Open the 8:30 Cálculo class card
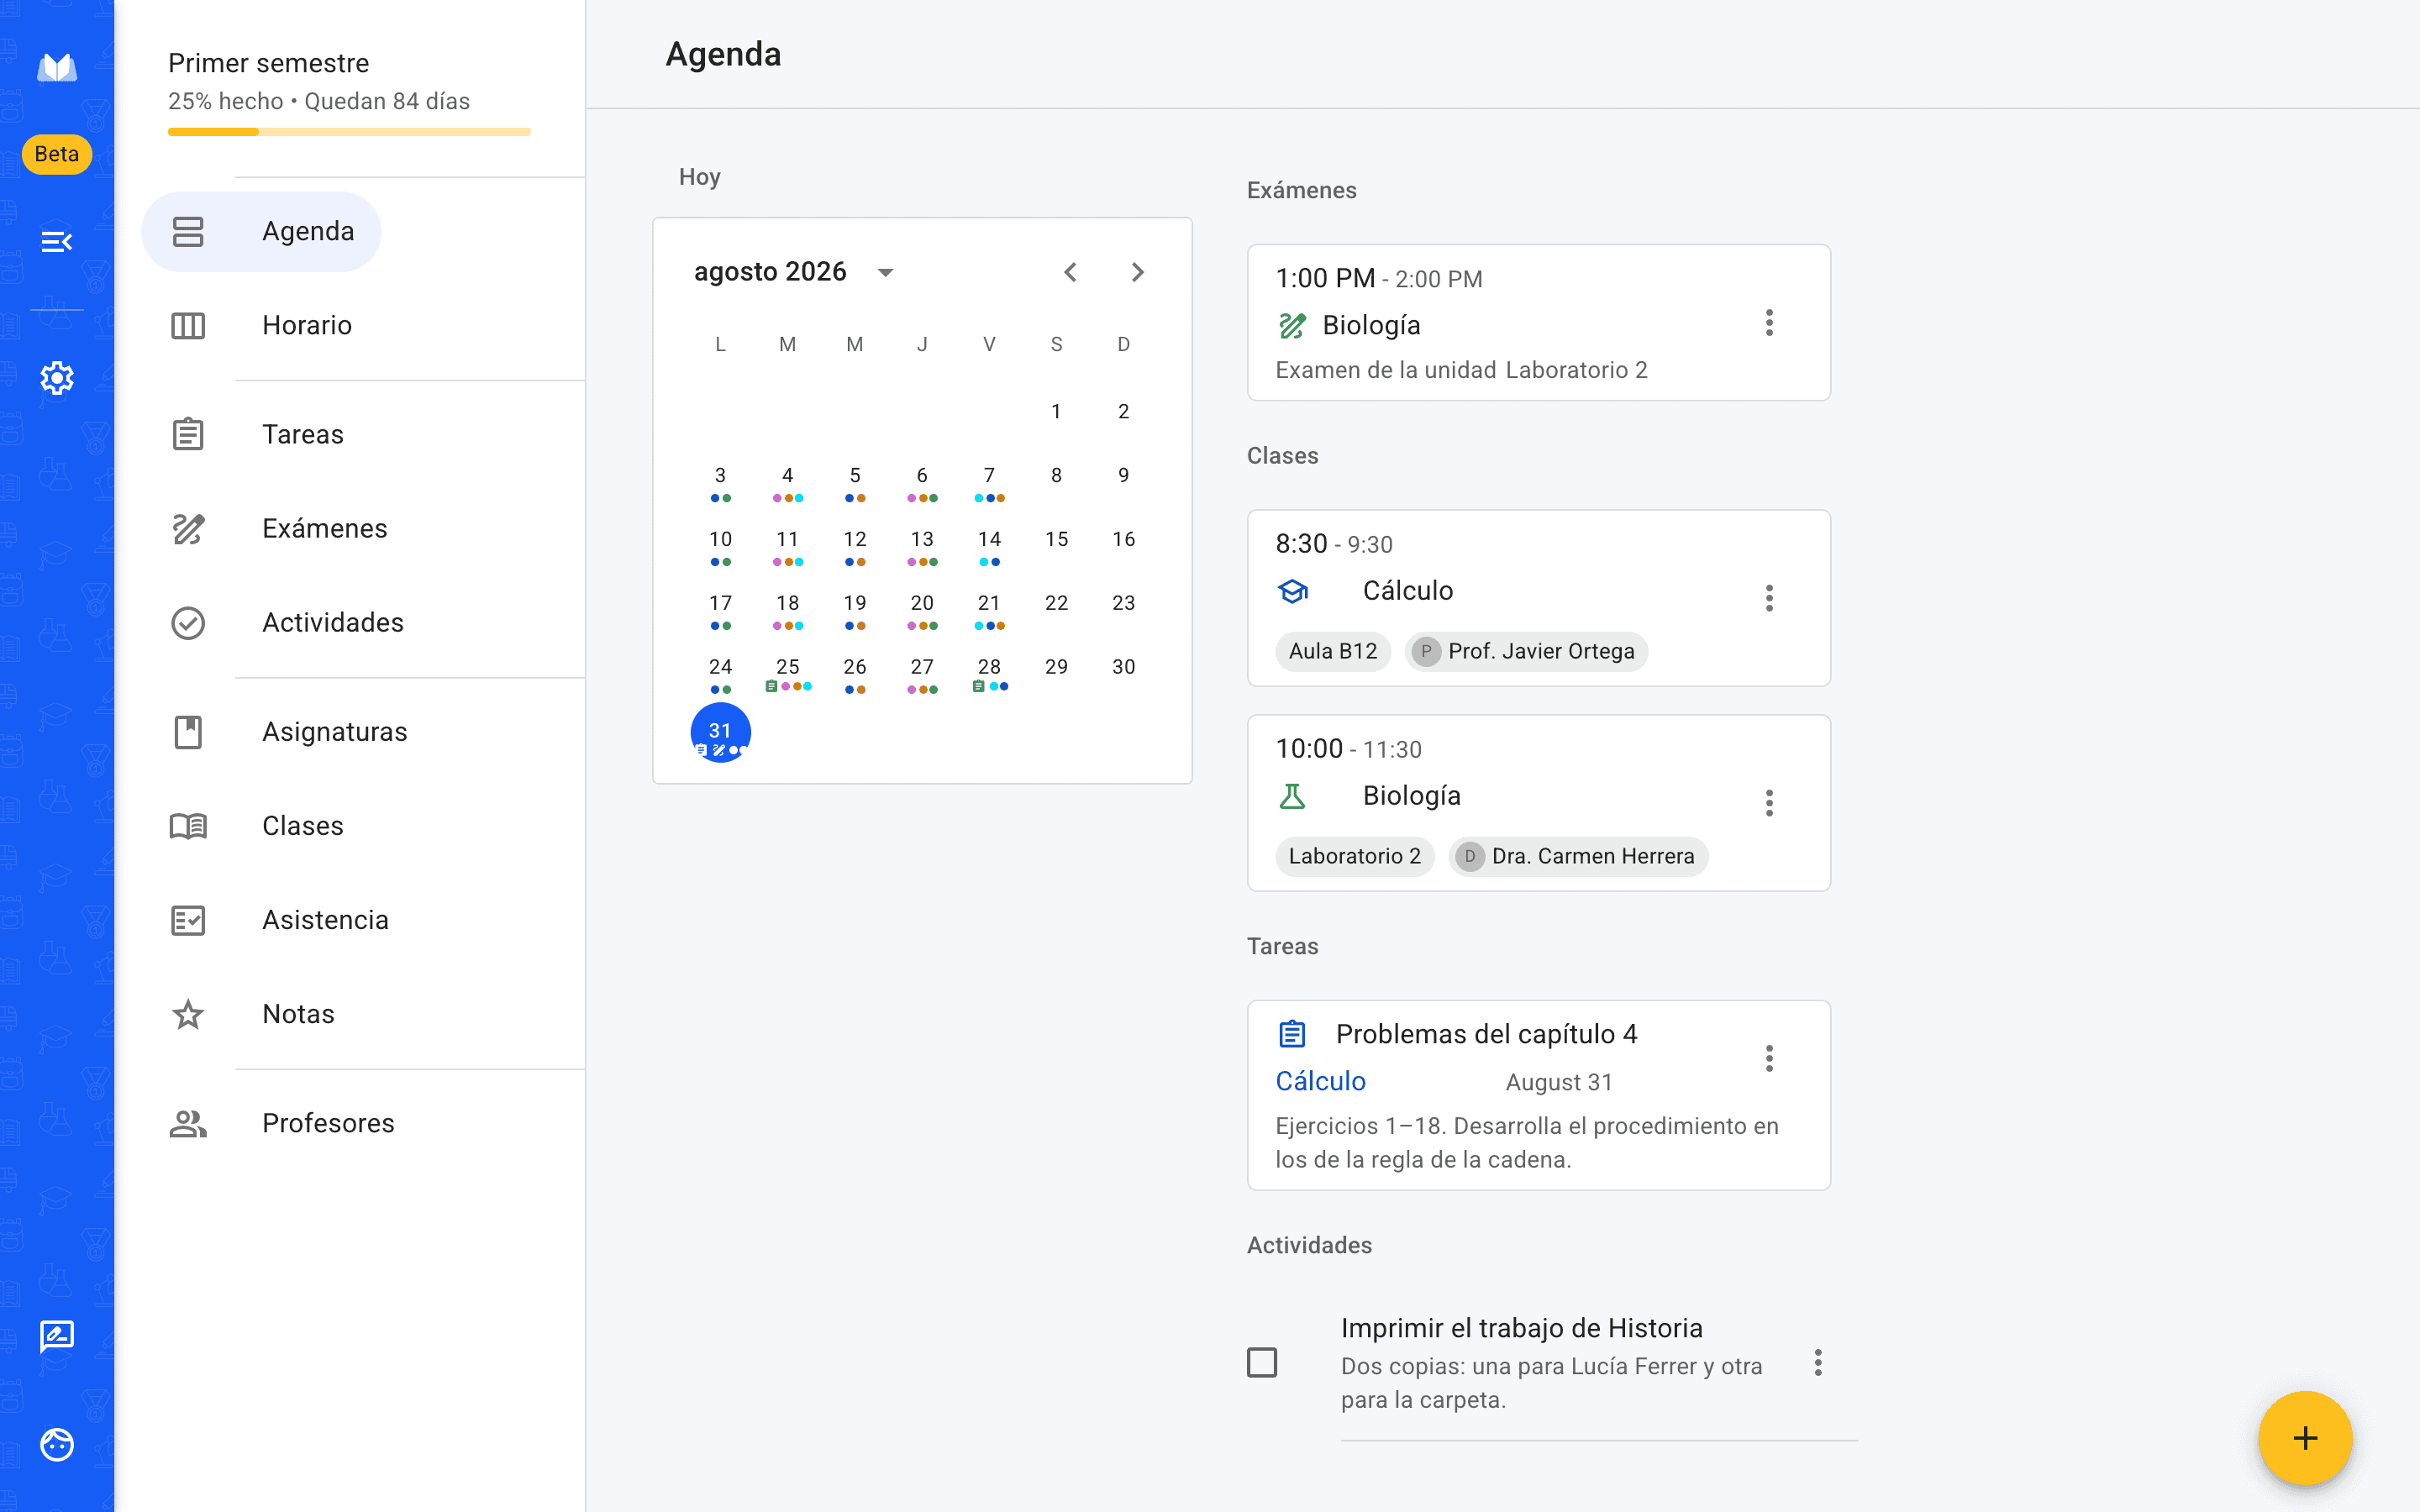 (1538, 598)
